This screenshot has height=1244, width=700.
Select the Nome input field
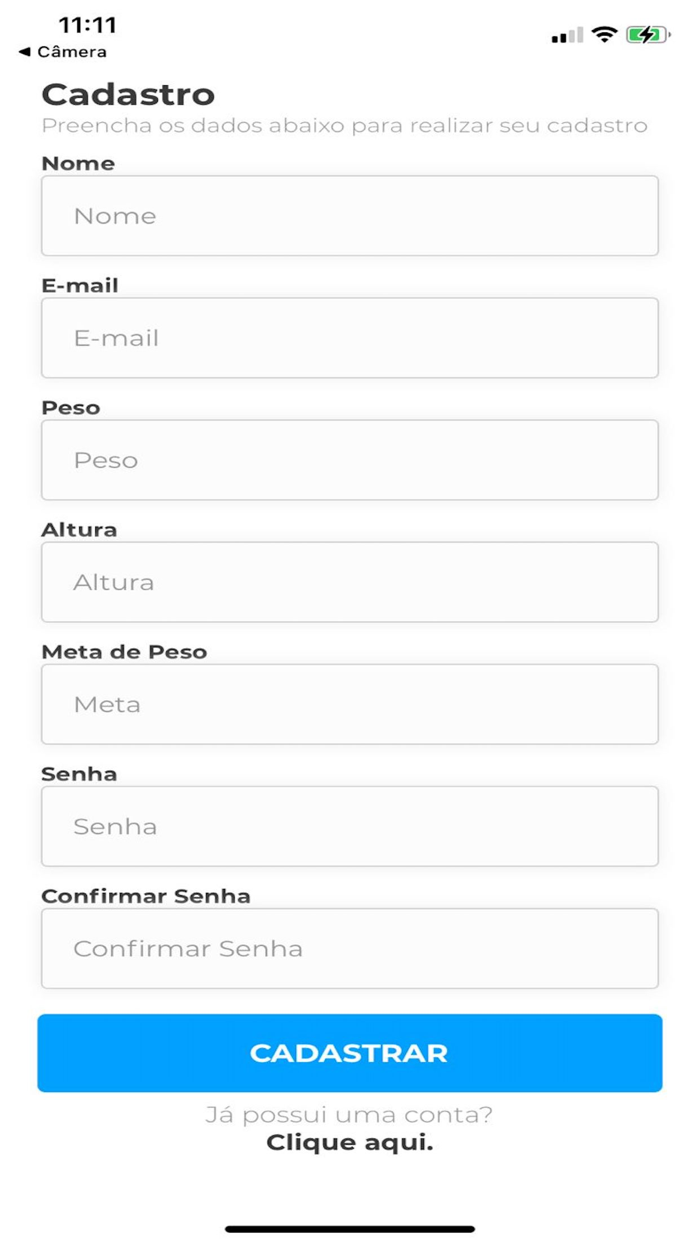point(349,215)
